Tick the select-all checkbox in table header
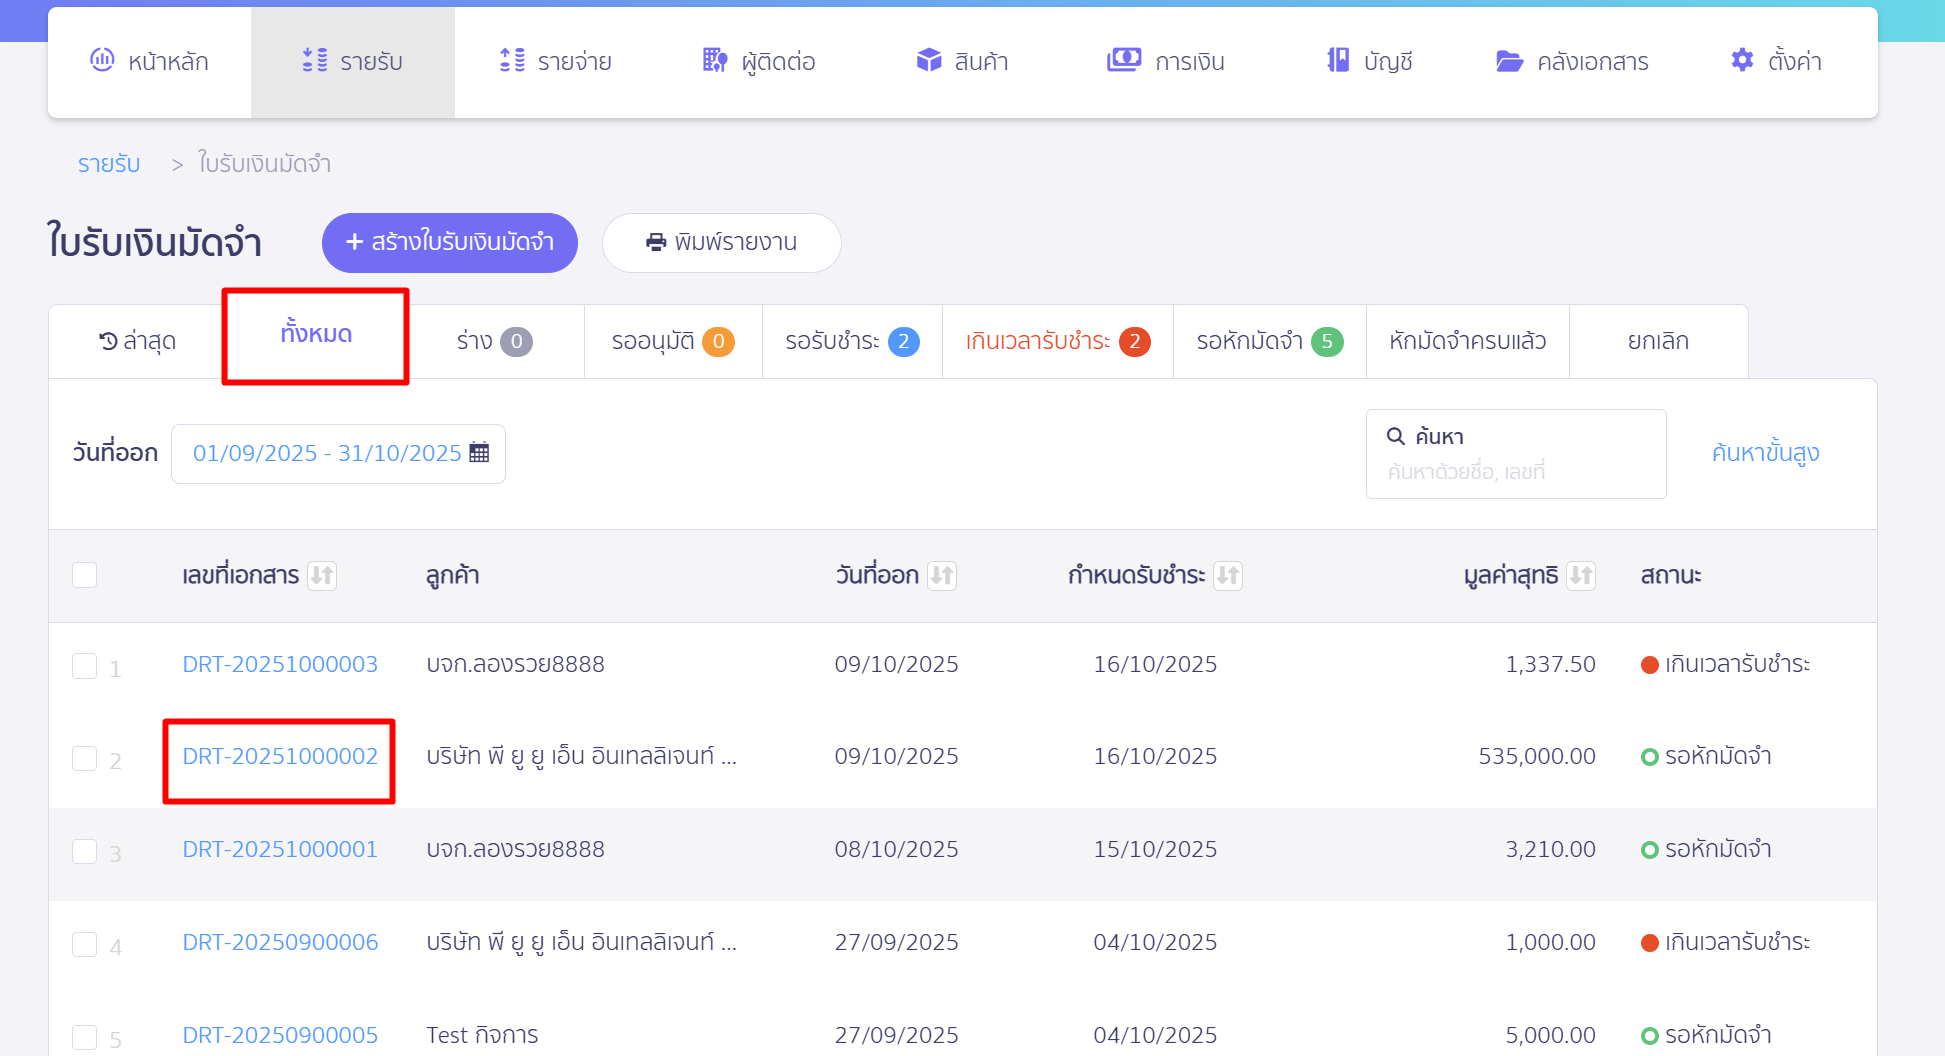 85,575
